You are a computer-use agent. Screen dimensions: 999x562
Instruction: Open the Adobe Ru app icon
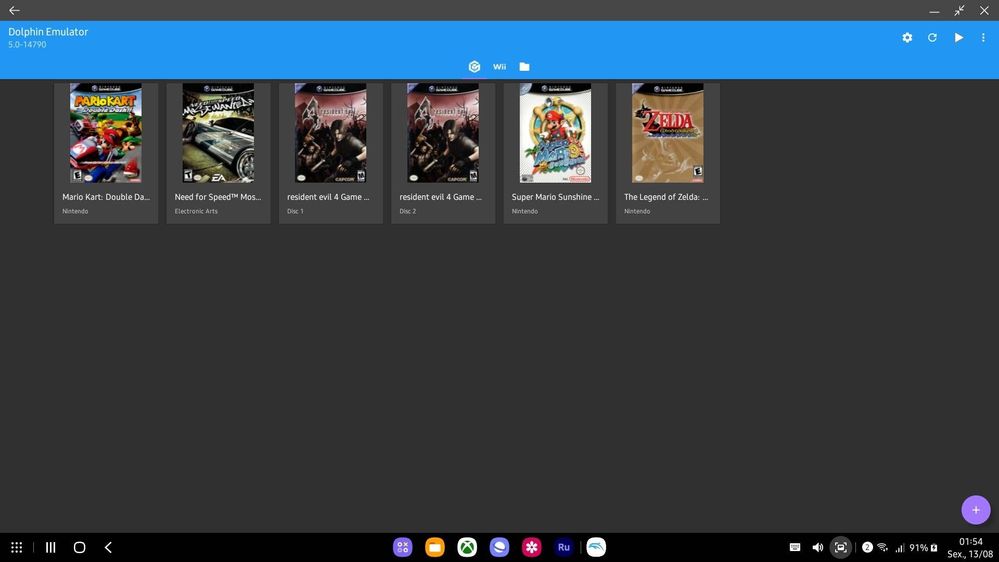563,547
